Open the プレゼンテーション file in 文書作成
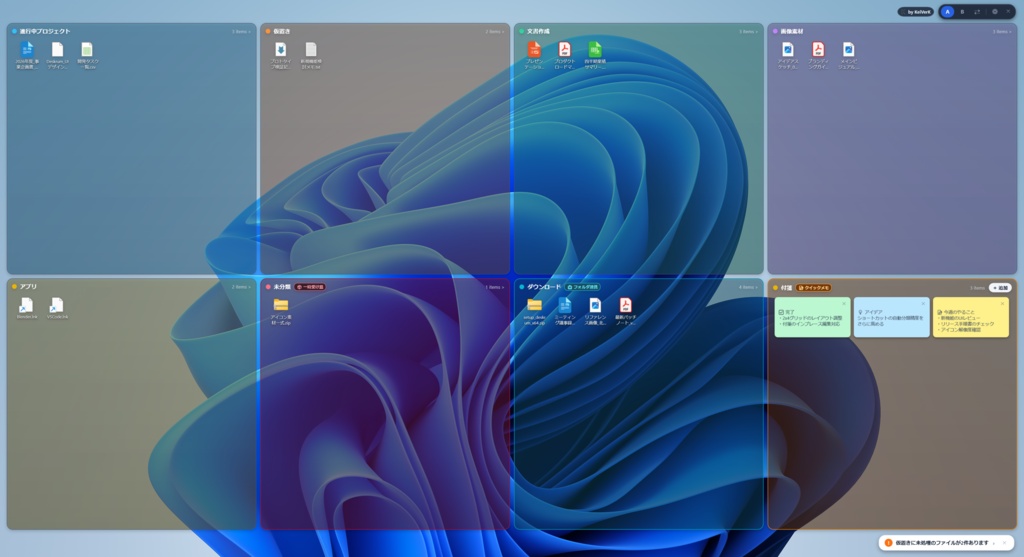Image resolution: width=1024 pixels, height=557 pixels. pos(534,55)
